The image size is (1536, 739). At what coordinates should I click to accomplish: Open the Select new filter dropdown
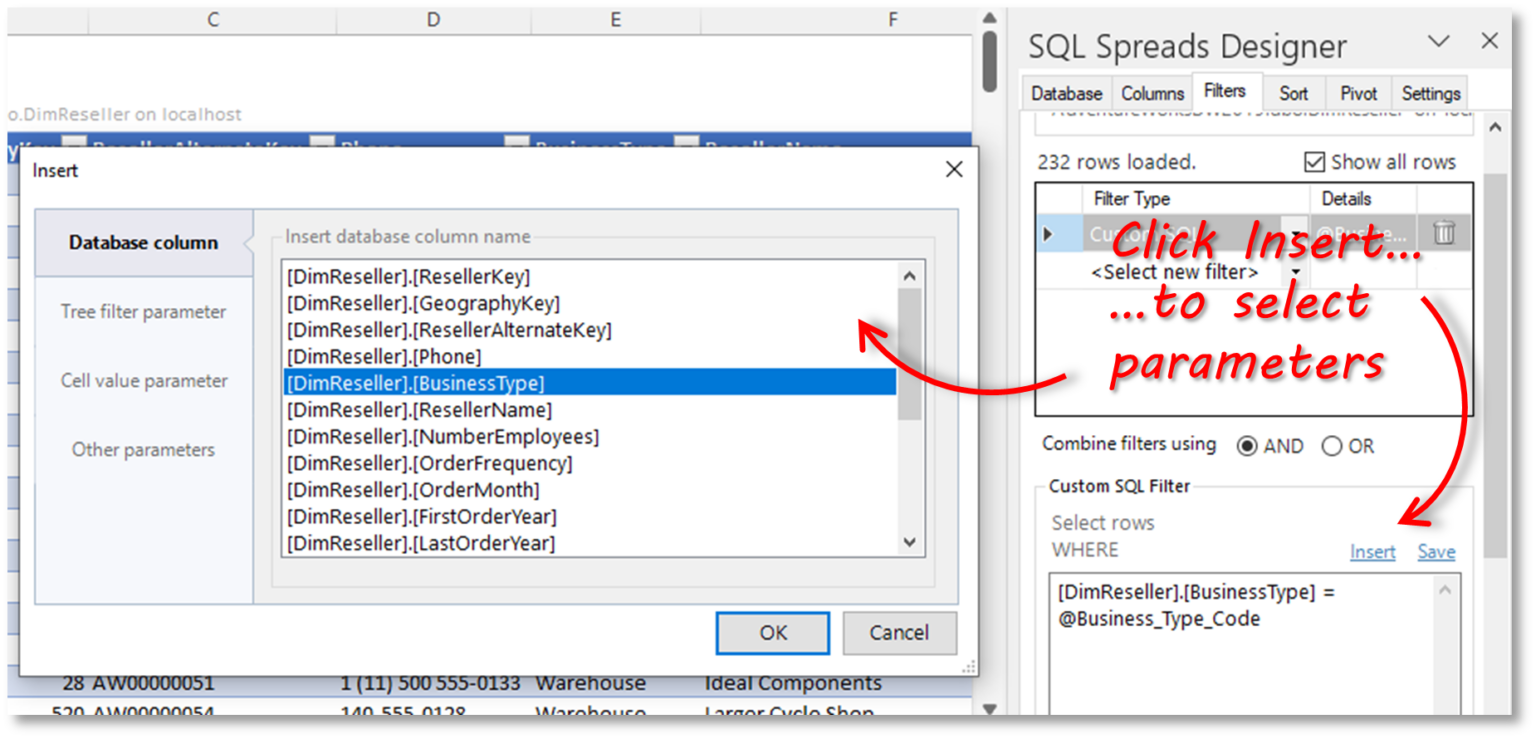click(1296, 272)
